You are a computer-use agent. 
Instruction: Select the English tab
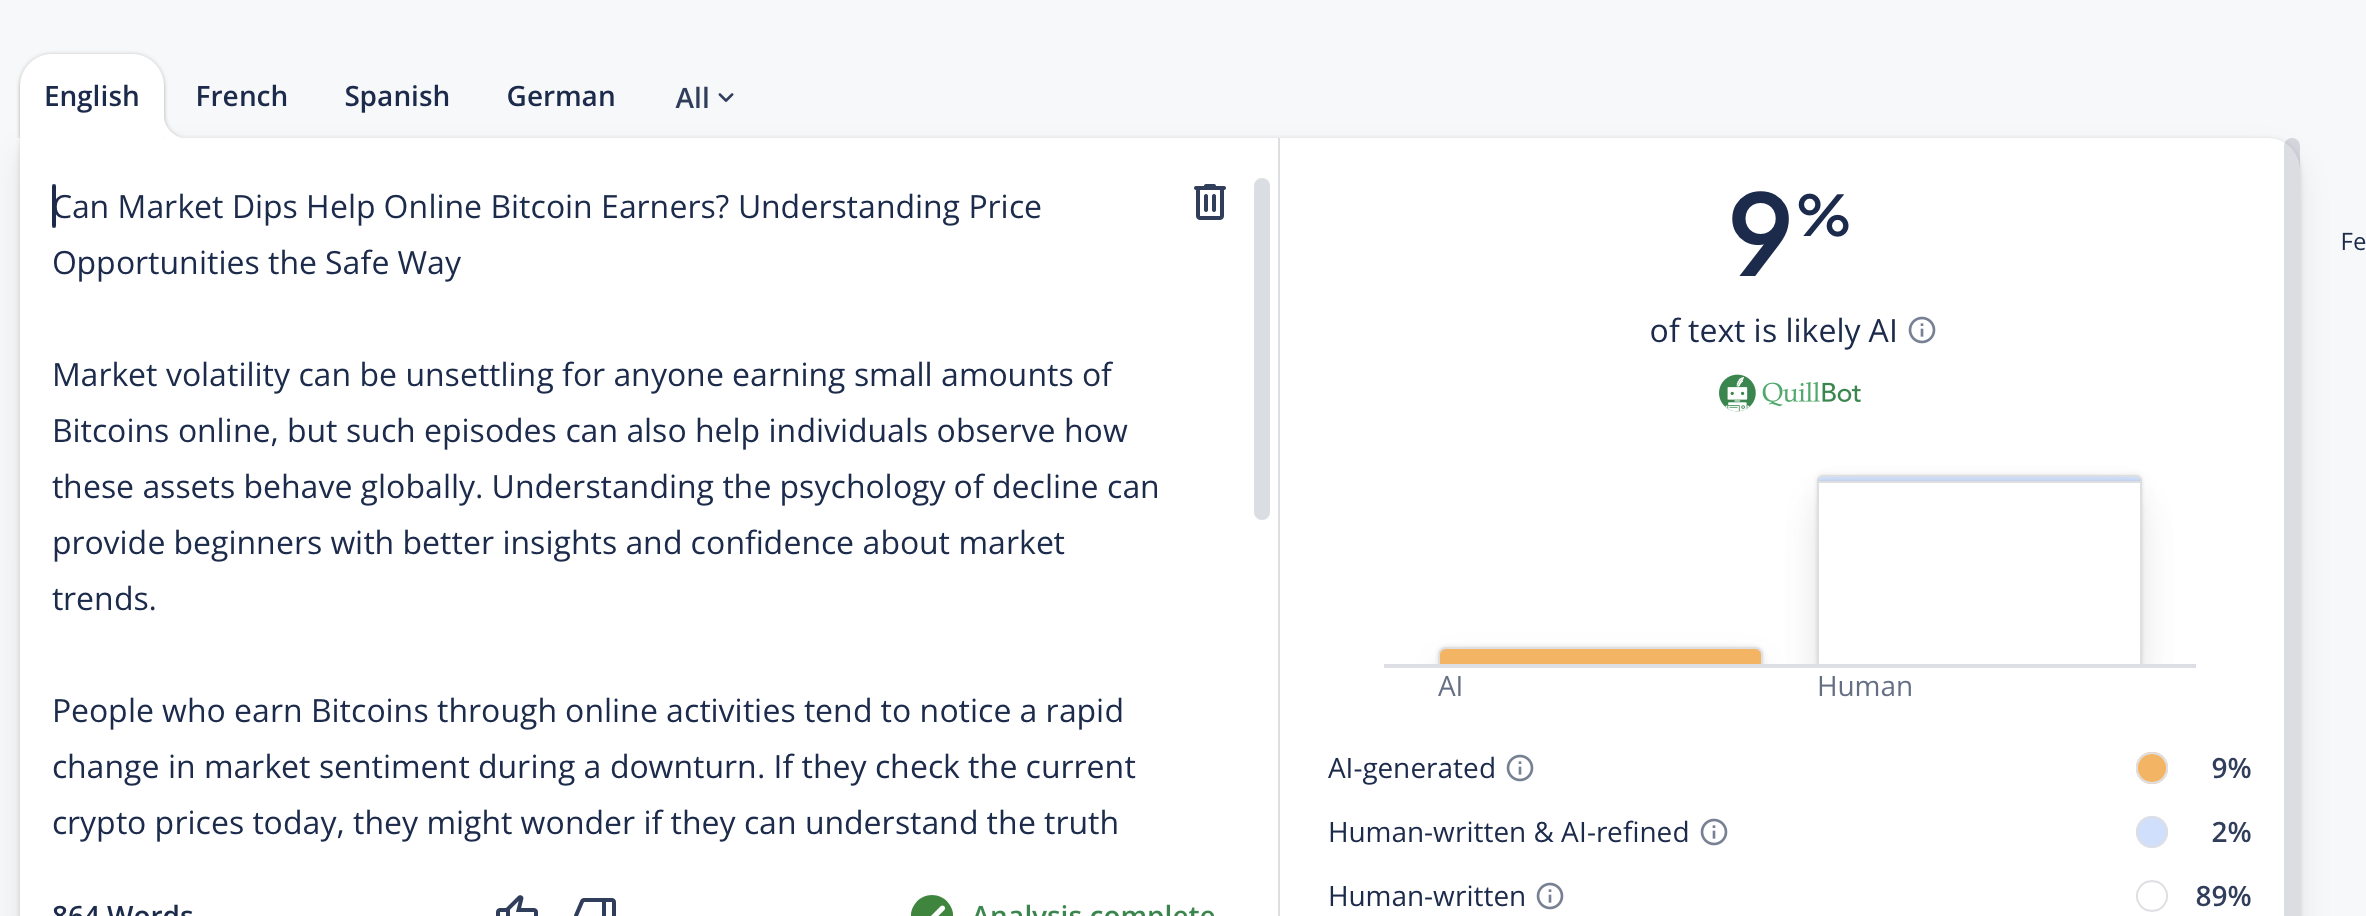coord(92,96)
